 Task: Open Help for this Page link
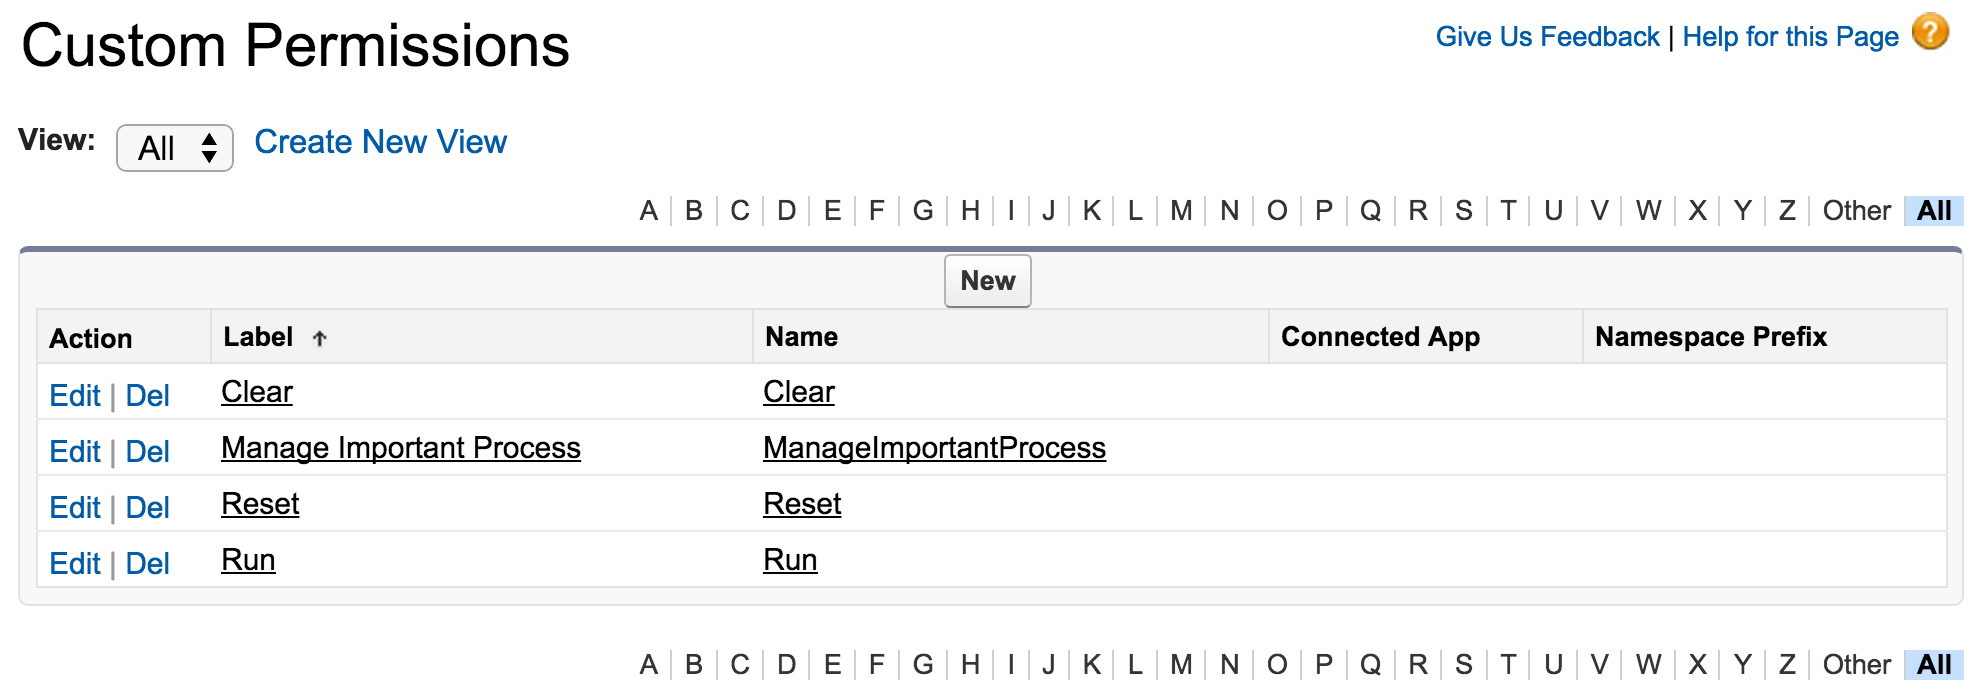point(1790,37)
